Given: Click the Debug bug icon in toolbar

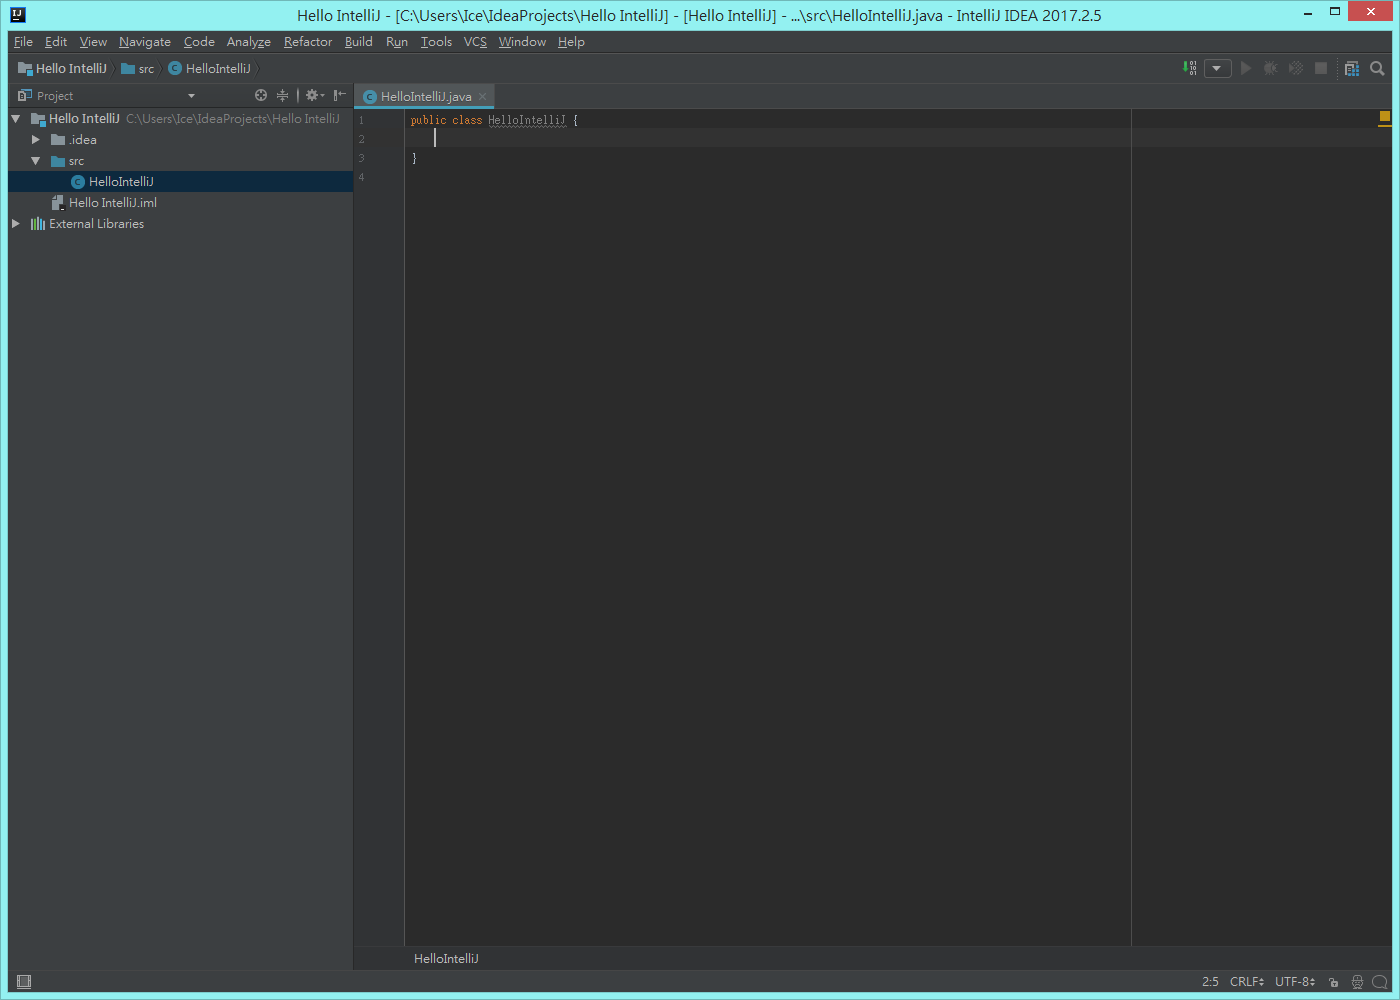Looking at the screenshot, I should tap(1271, 68).
